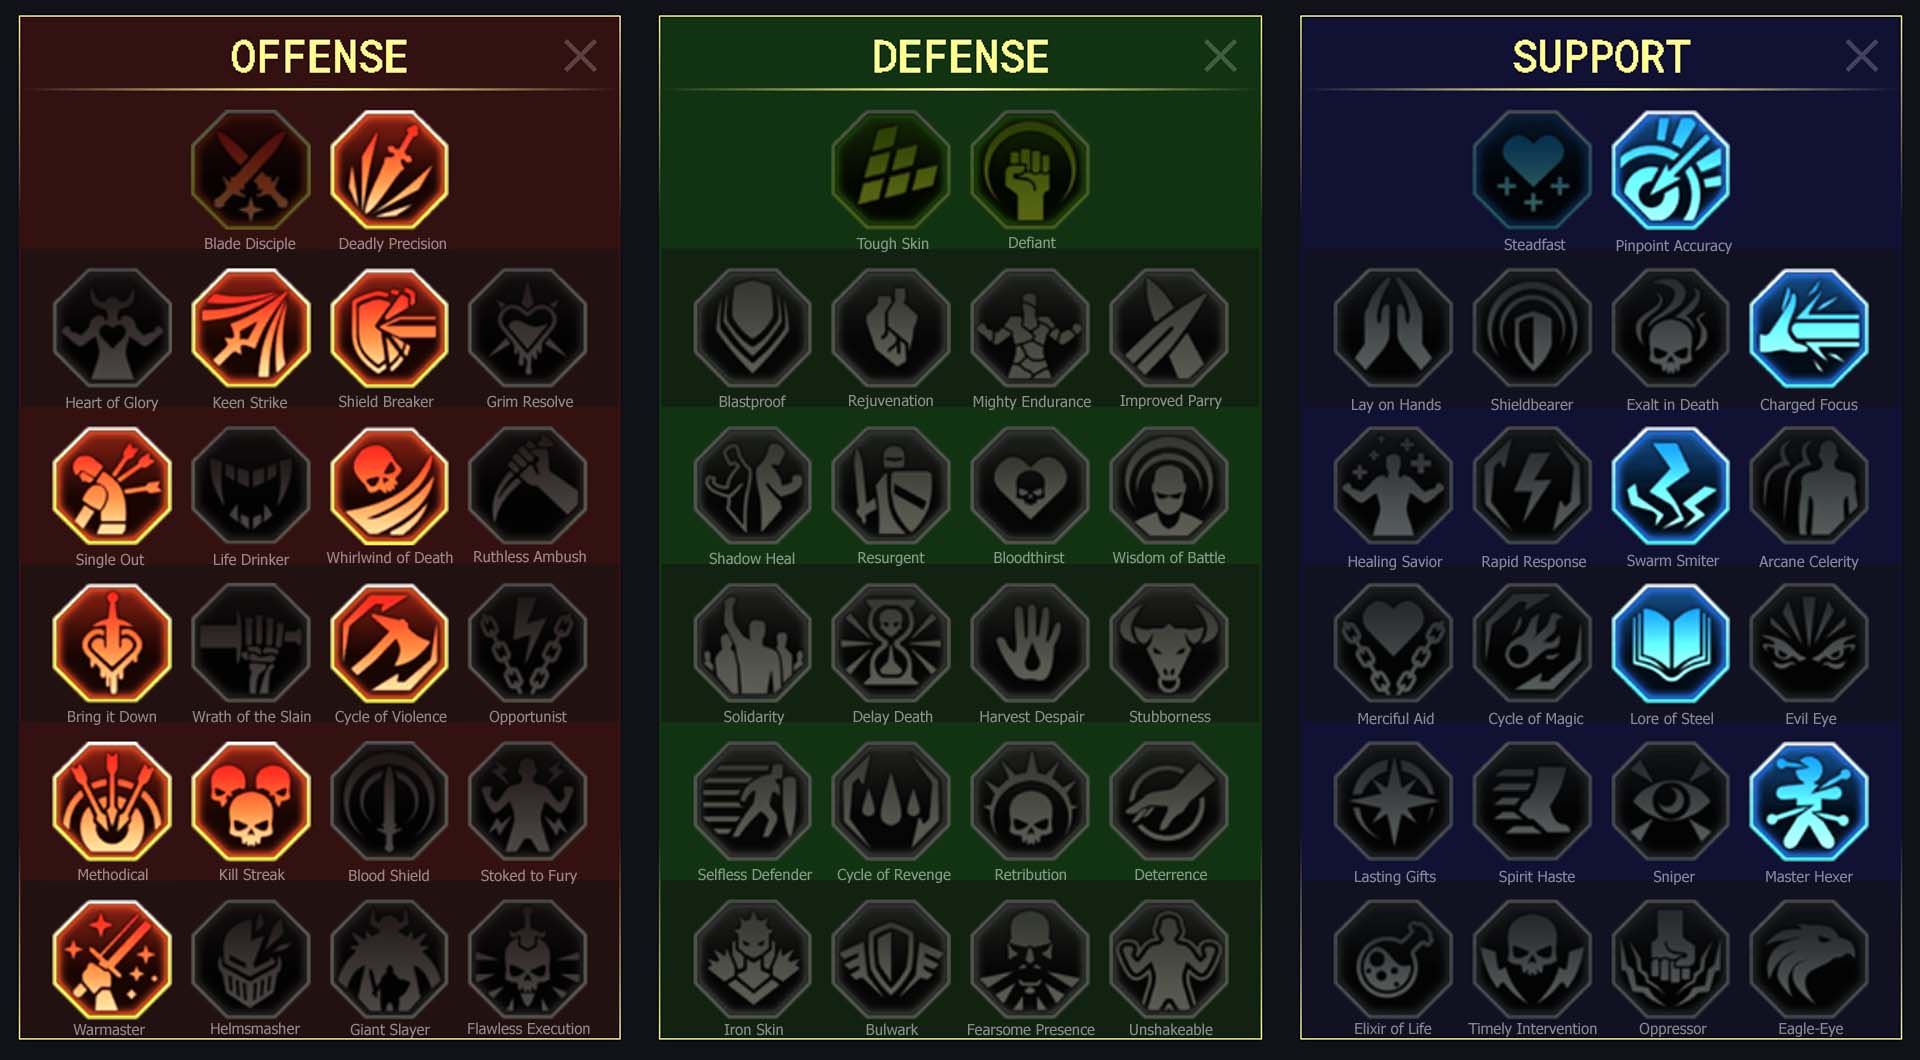The height and width of the screenshot is (1060, 1920).
Task: Click the Giant Slayer mastery icon
Action: 389,960
